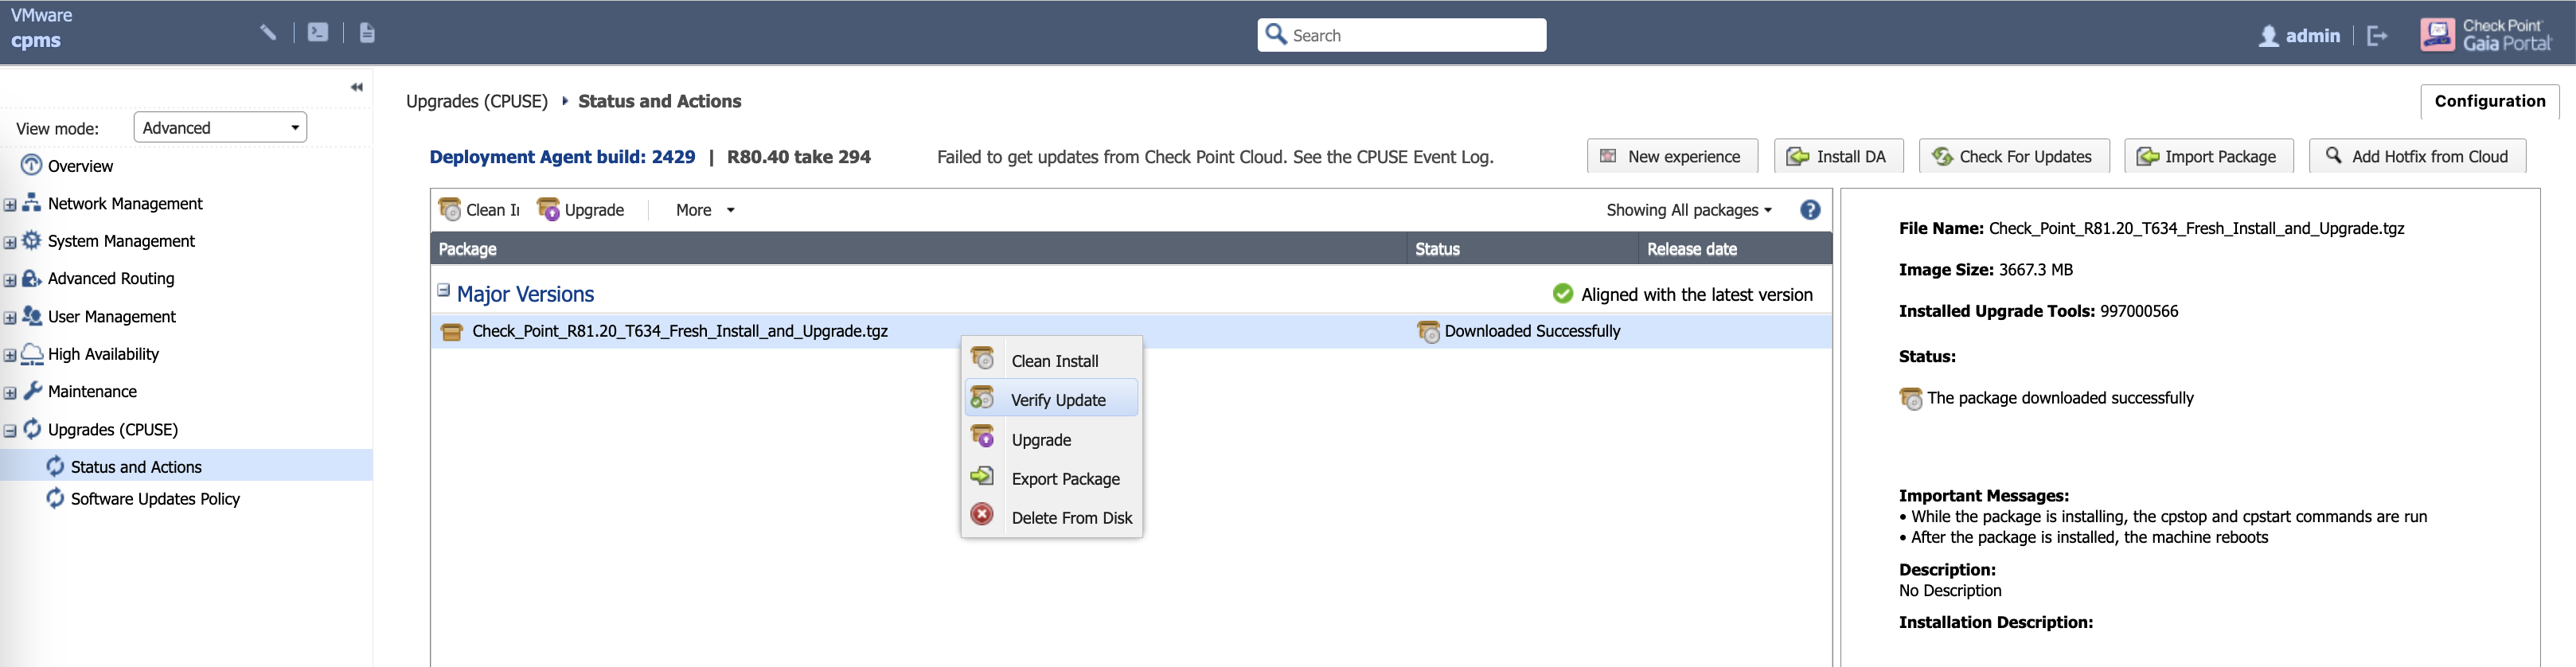The image size is (2576, 667).
Task: Open the More actions dropdown
Action: tap(705, 210)
